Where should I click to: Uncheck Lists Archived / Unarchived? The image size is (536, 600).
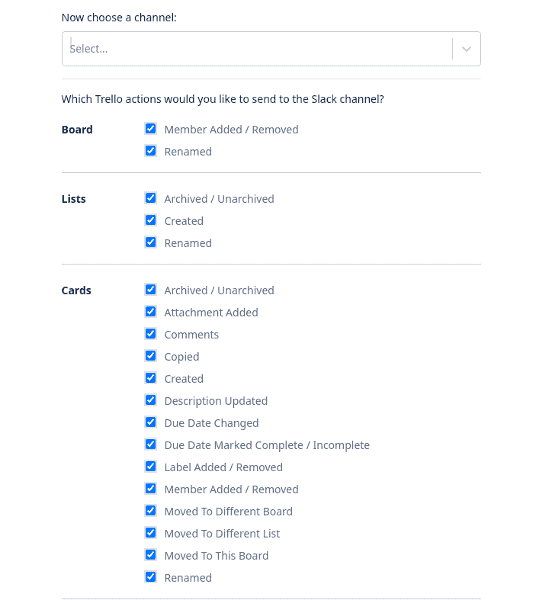151,198
